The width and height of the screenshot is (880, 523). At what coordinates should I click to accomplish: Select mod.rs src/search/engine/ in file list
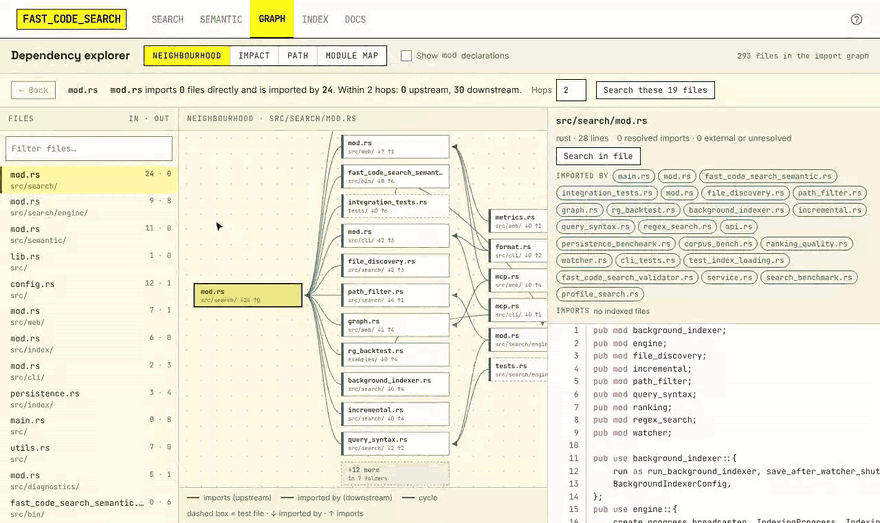click(89, 207)
